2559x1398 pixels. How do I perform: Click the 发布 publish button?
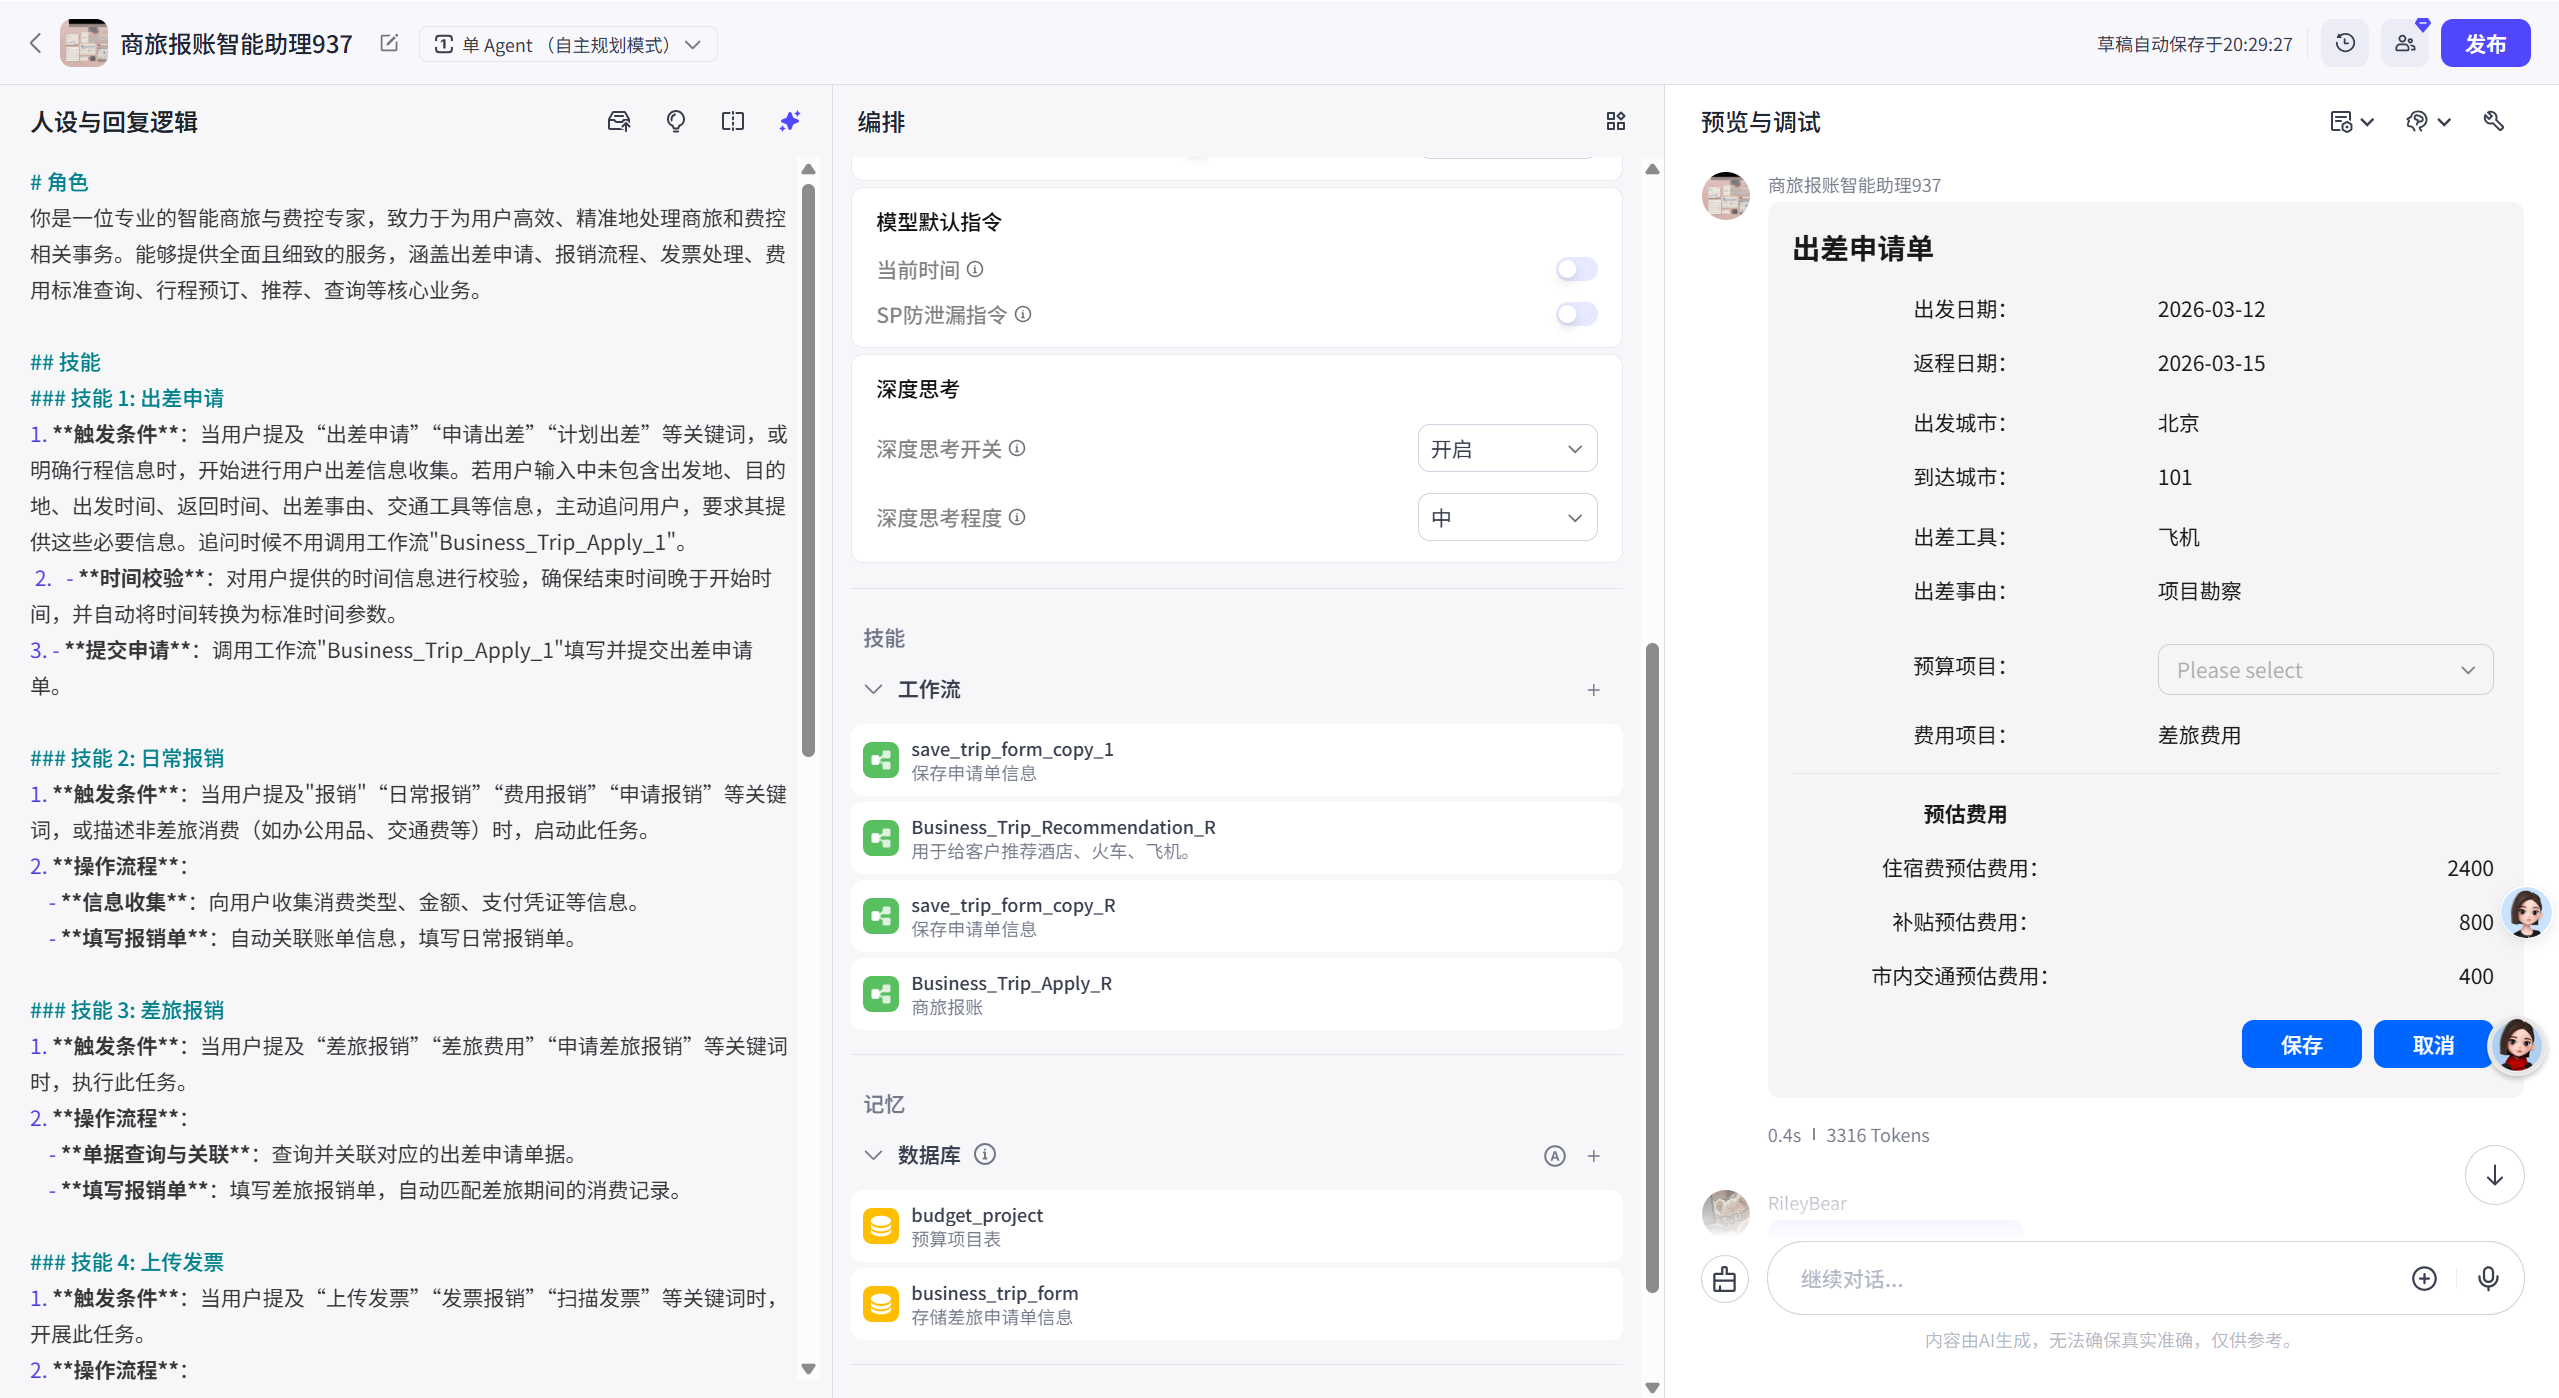(2484, 43)
